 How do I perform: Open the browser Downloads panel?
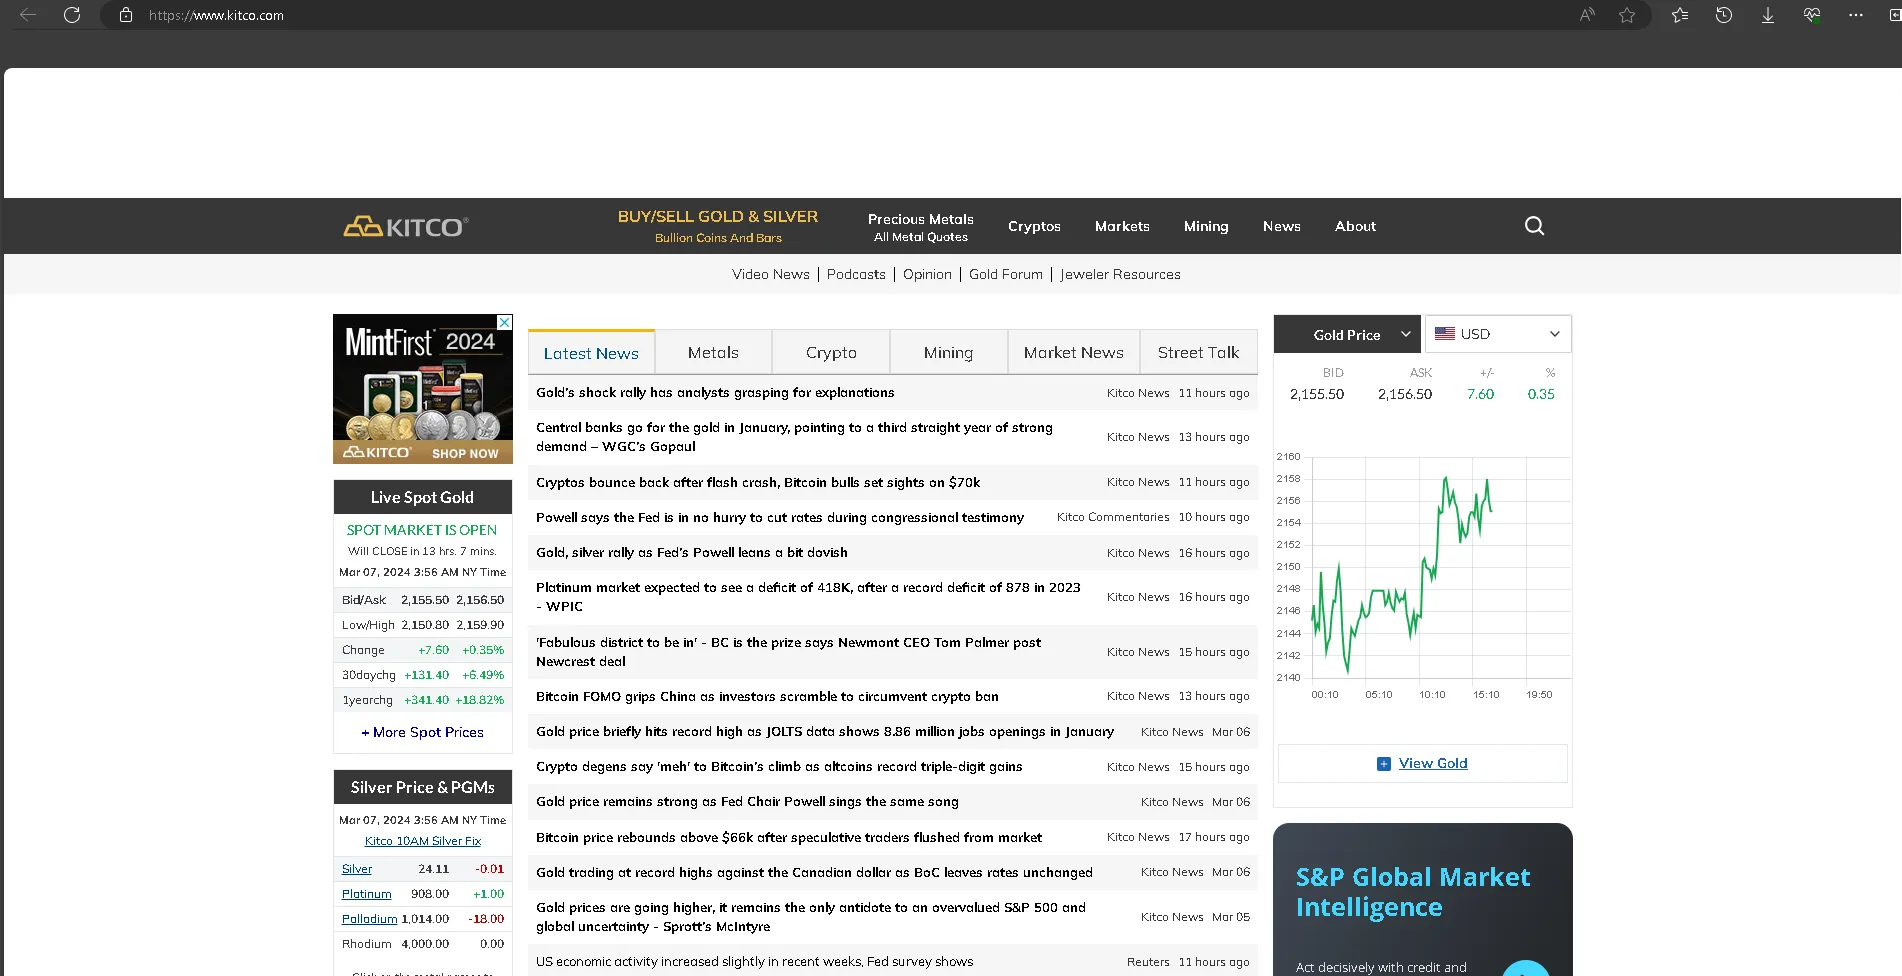tap(1768, 15)
